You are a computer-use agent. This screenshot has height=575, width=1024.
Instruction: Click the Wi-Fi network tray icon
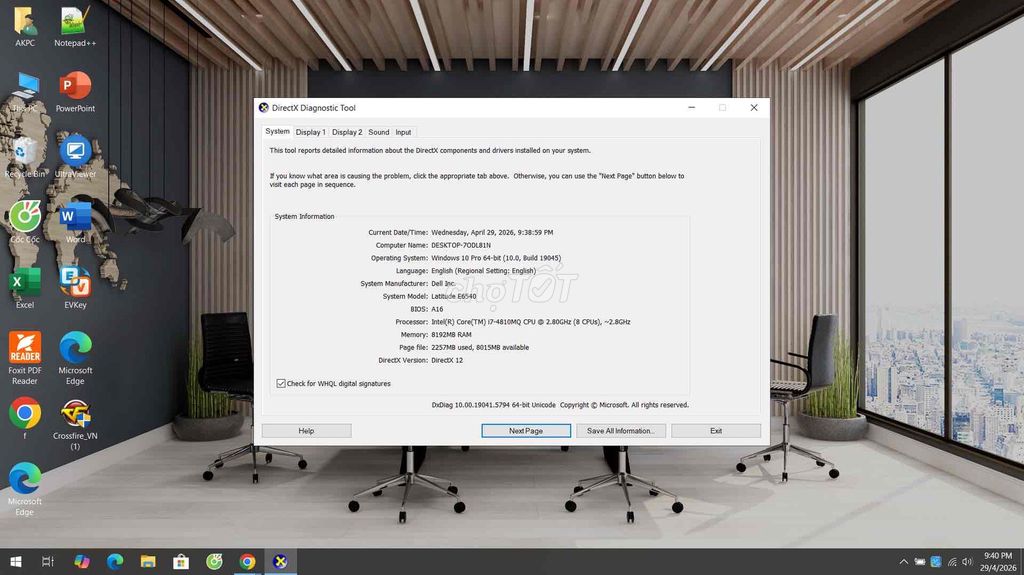tap(952, 562)
